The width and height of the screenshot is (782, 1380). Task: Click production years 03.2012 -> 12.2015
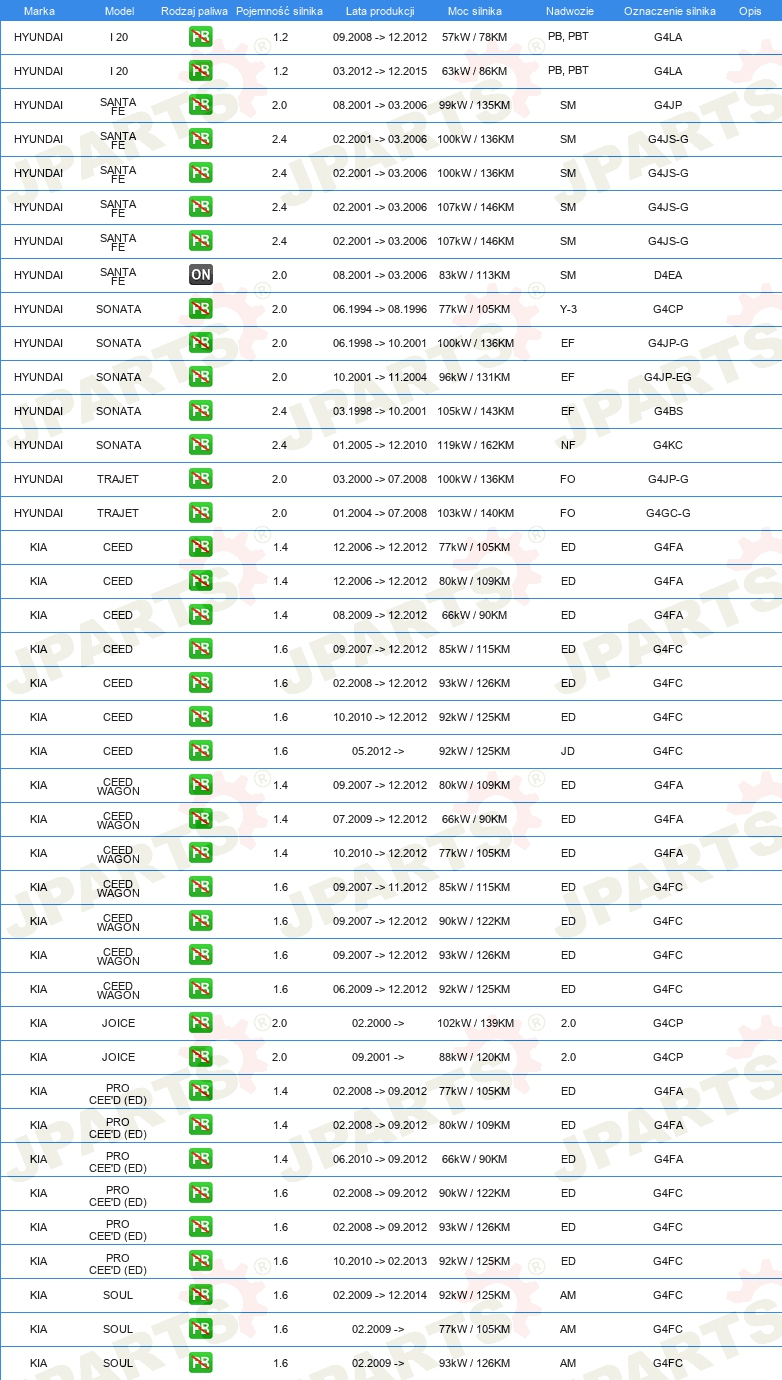(x=380, y=71)
